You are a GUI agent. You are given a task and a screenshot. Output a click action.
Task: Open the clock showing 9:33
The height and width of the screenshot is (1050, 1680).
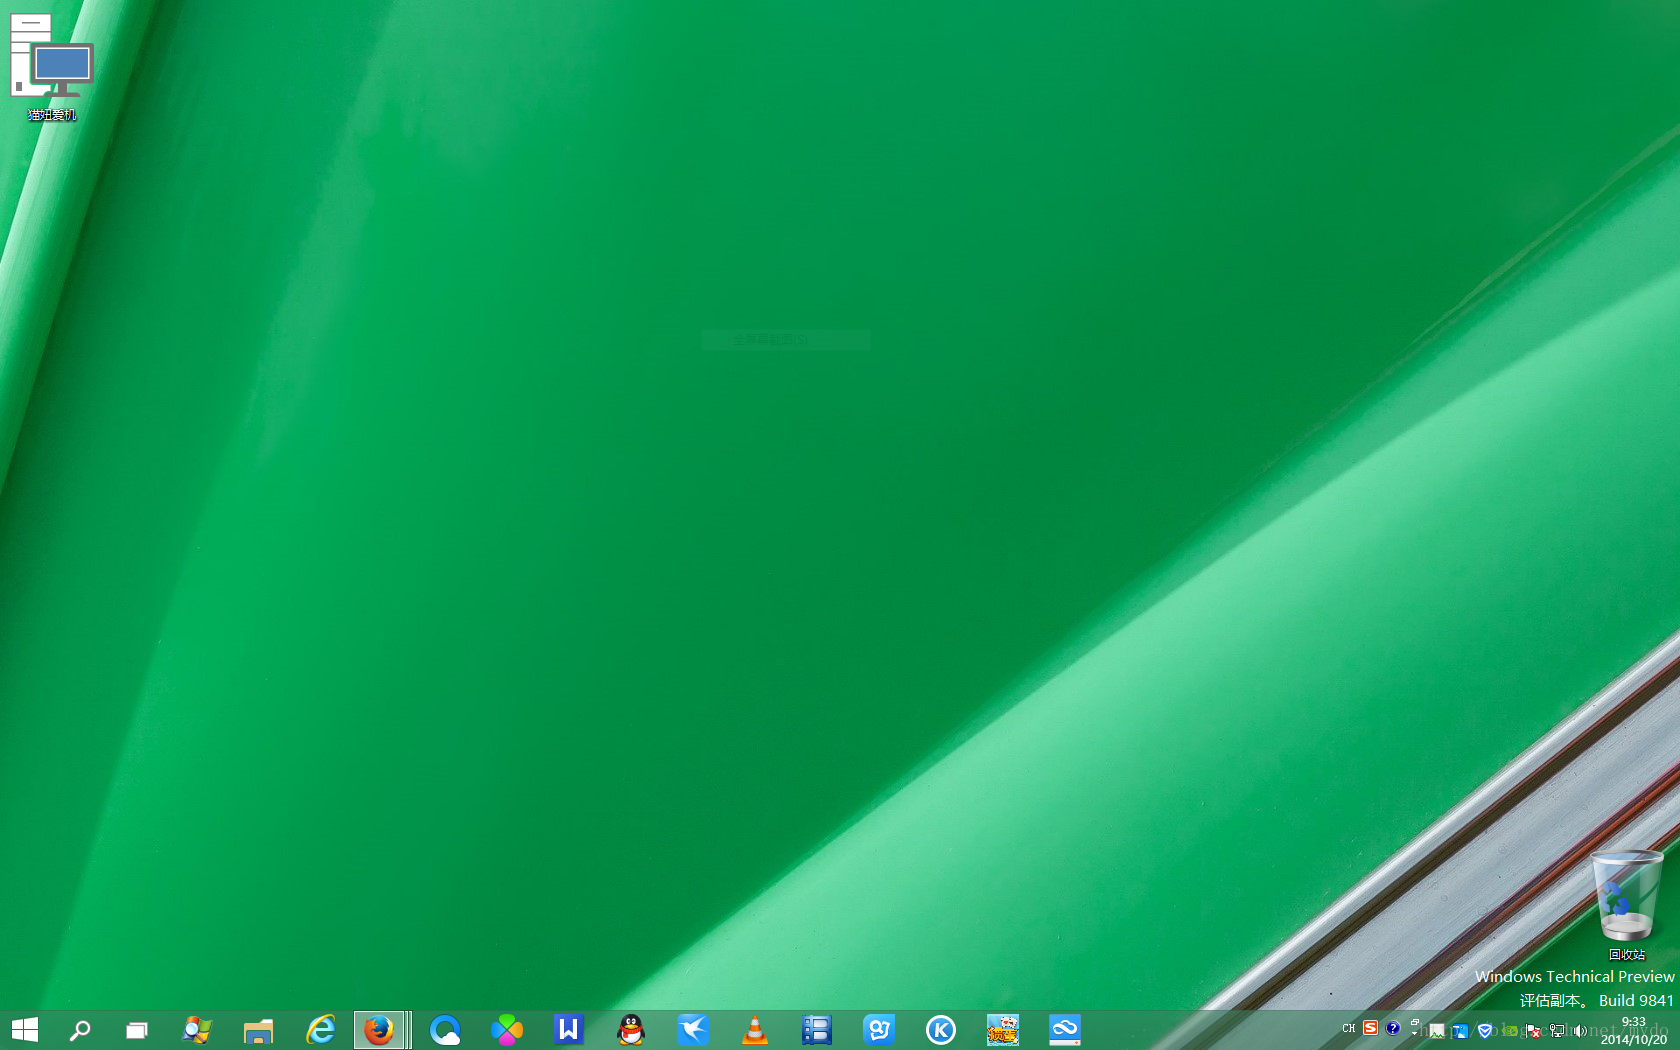coord(1634,1031)
